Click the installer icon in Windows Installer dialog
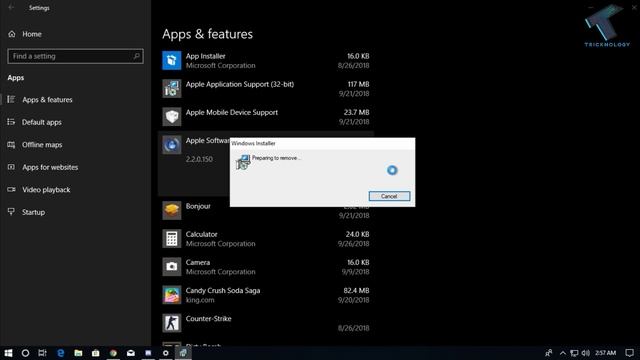Image resolution: width=640 pixels, height=360 pixels. click(x=243, y=162)
